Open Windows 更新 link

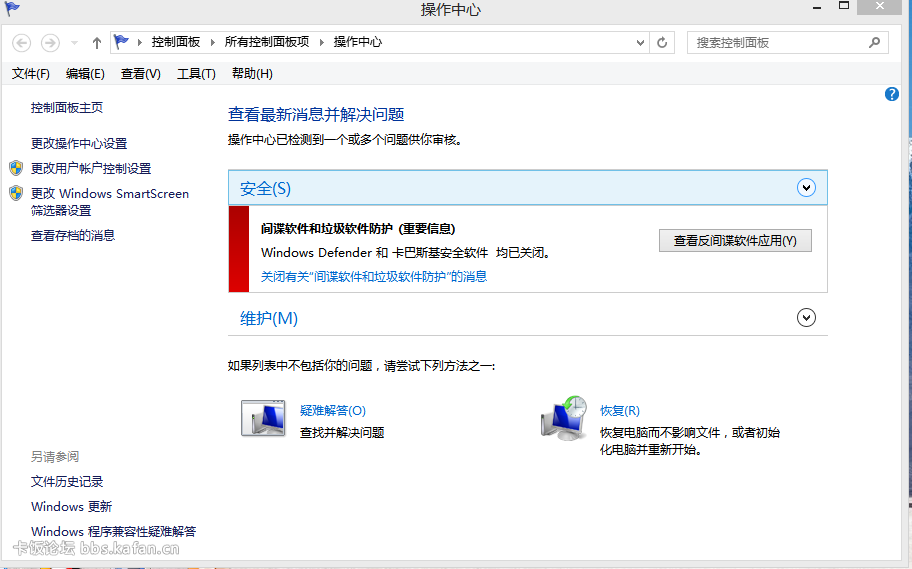72,507
